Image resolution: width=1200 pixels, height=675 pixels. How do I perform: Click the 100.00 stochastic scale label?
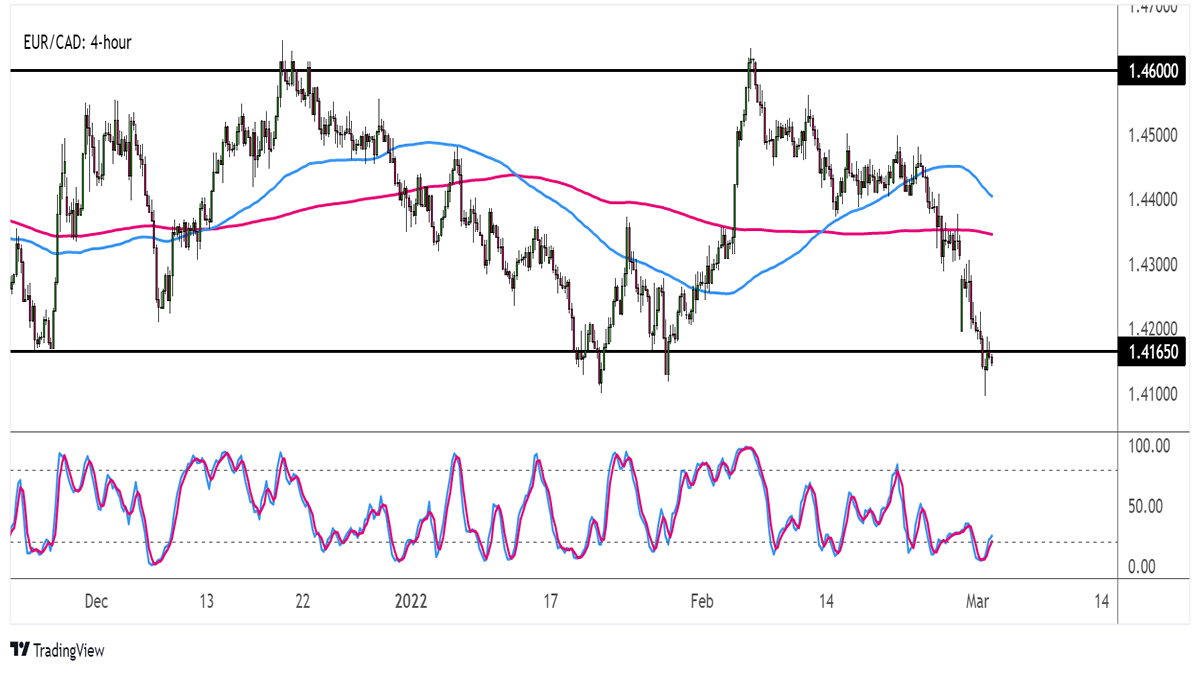1149,446
